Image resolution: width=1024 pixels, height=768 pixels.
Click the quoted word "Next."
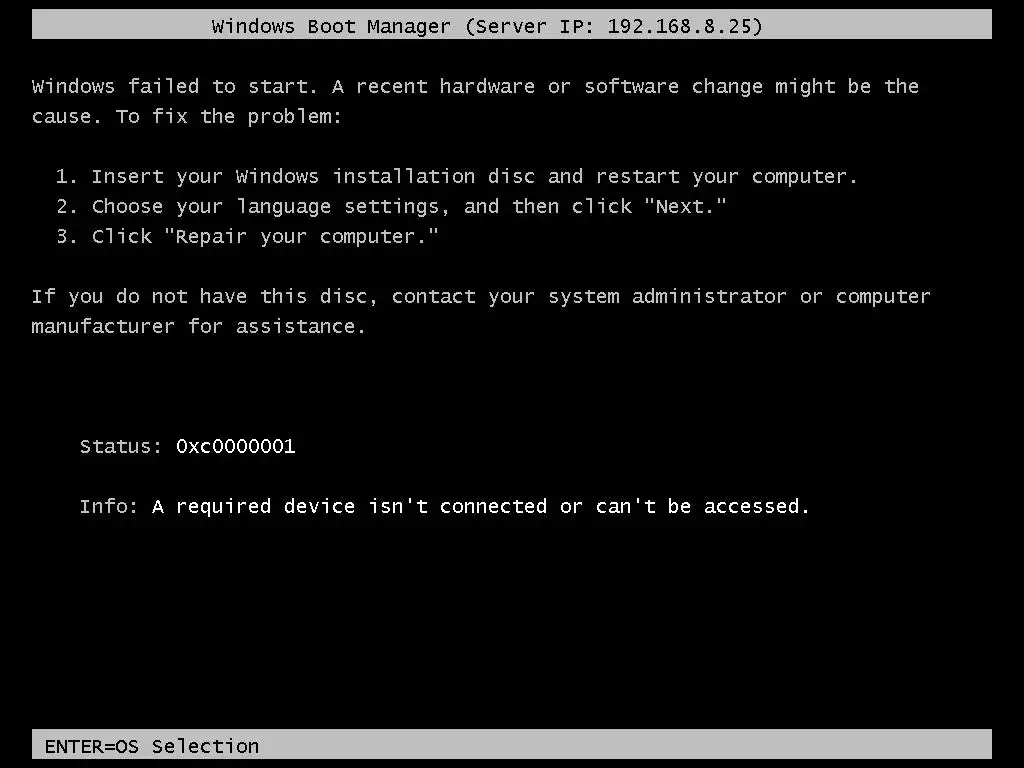[685, 206]
